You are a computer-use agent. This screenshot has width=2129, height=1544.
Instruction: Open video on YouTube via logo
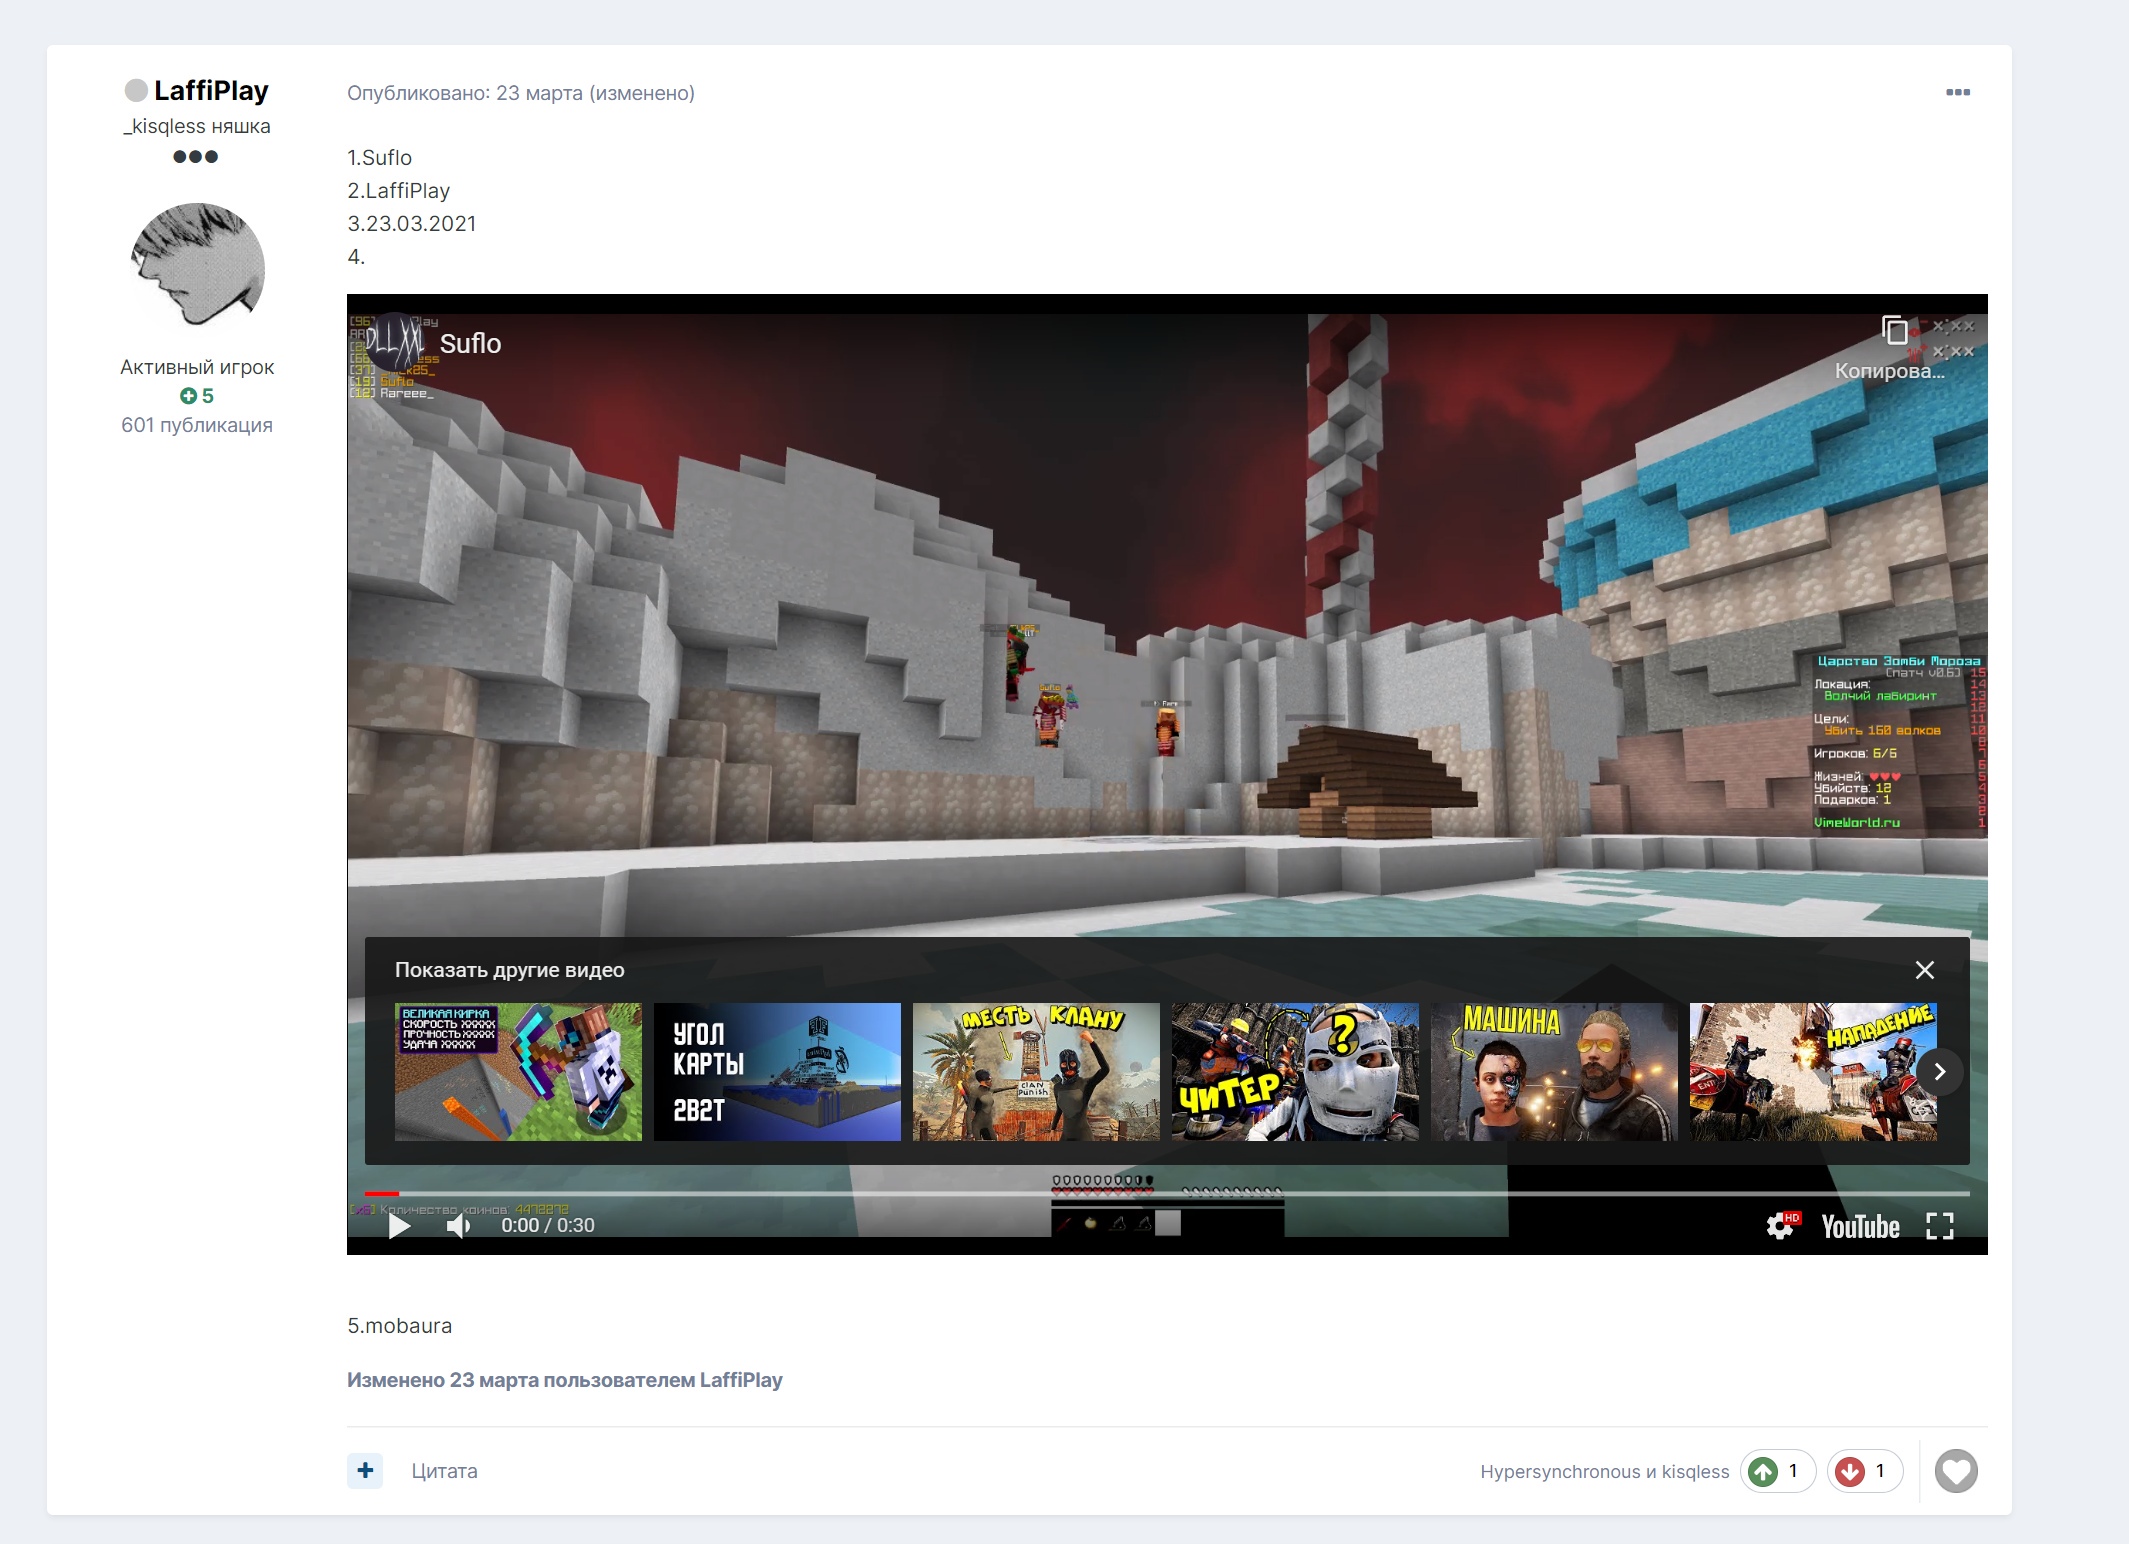click(1860, 1227)
